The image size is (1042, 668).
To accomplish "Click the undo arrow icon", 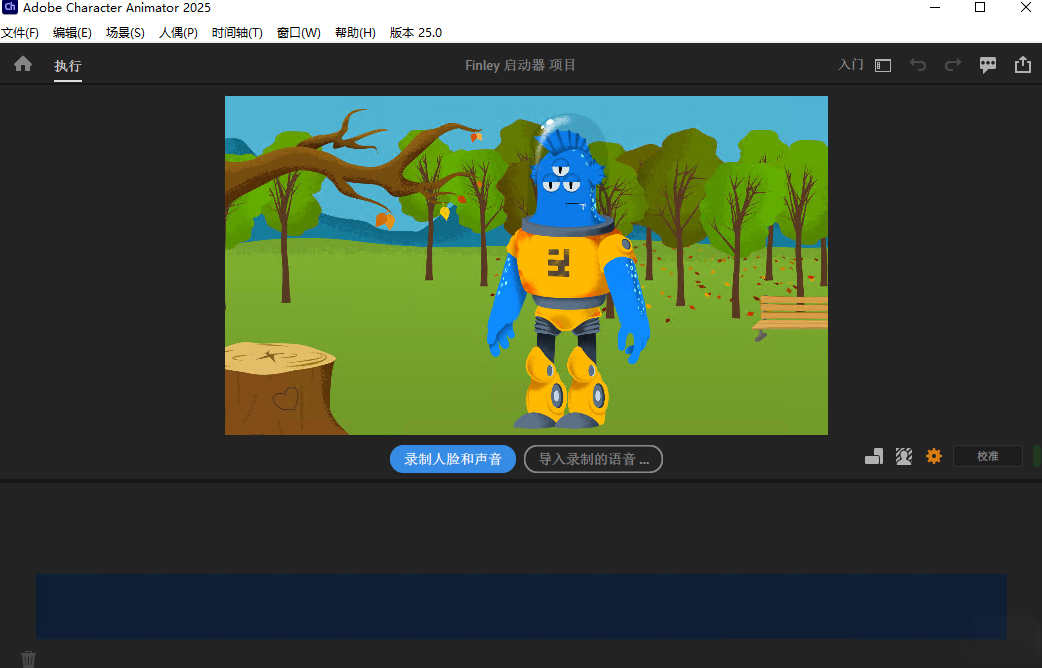I will tap(918, 64).
